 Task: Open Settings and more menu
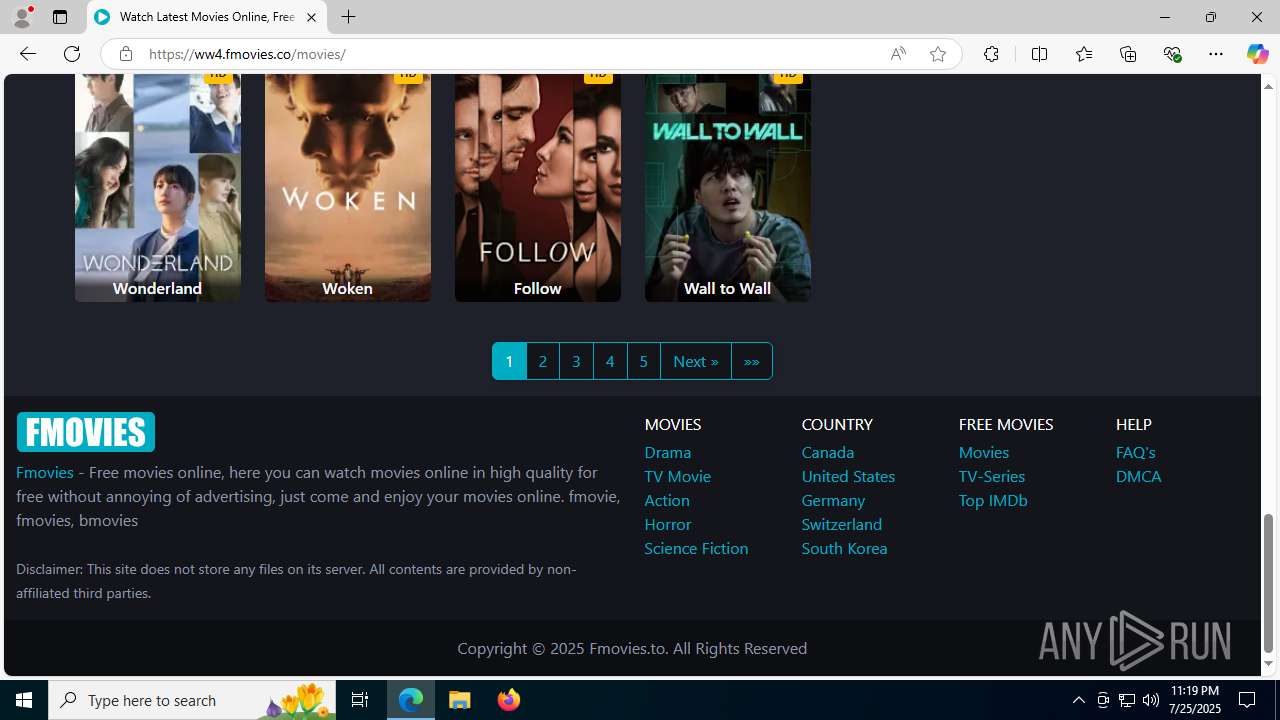1215,54
